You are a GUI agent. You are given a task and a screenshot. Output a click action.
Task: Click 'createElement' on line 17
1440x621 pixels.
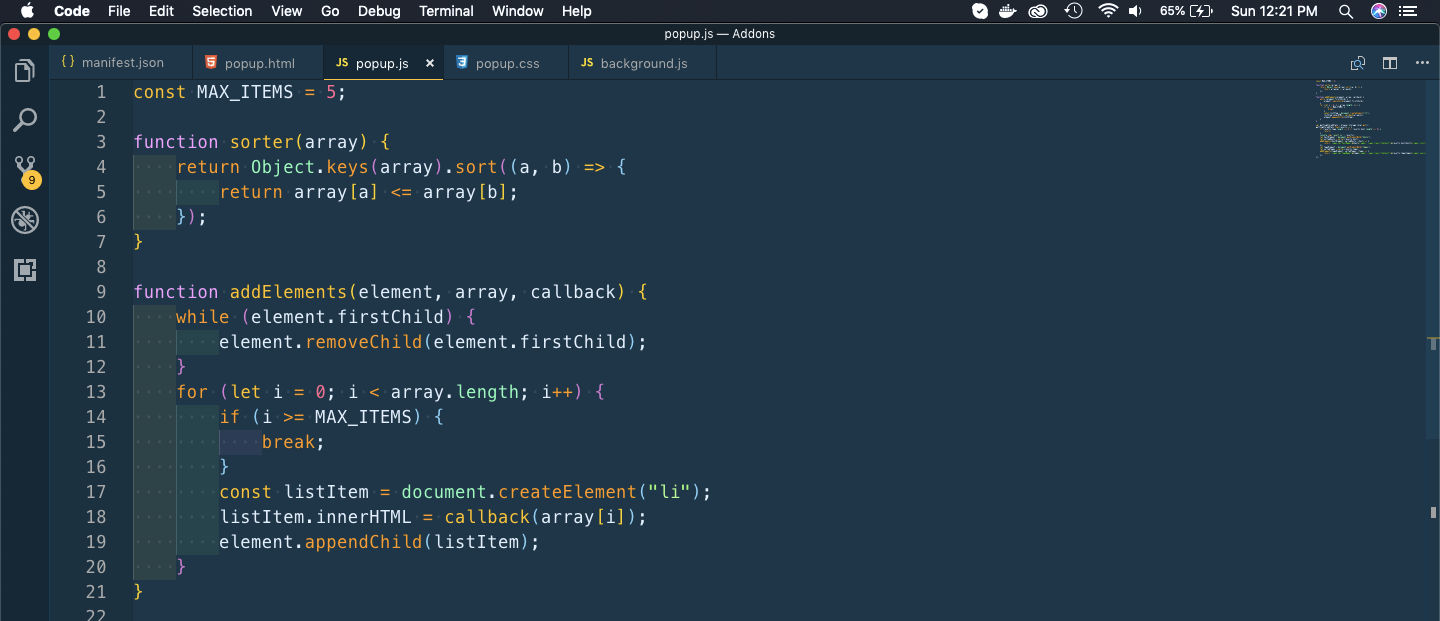(x=568, y=492)
